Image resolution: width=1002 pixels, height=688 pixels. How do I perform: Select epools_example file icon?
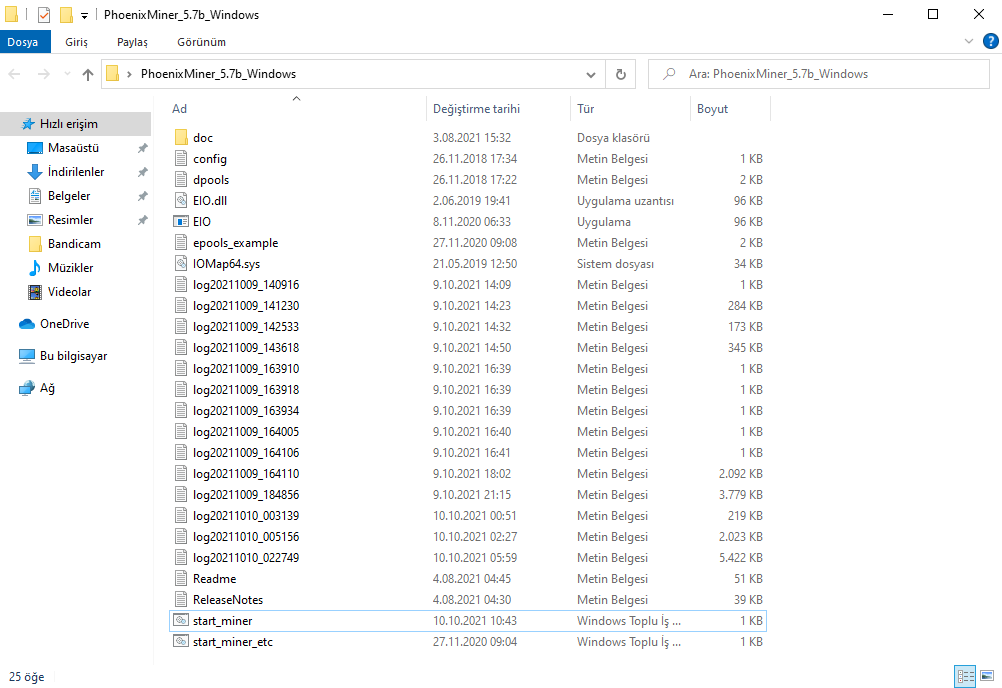click(x=181, y=243)
